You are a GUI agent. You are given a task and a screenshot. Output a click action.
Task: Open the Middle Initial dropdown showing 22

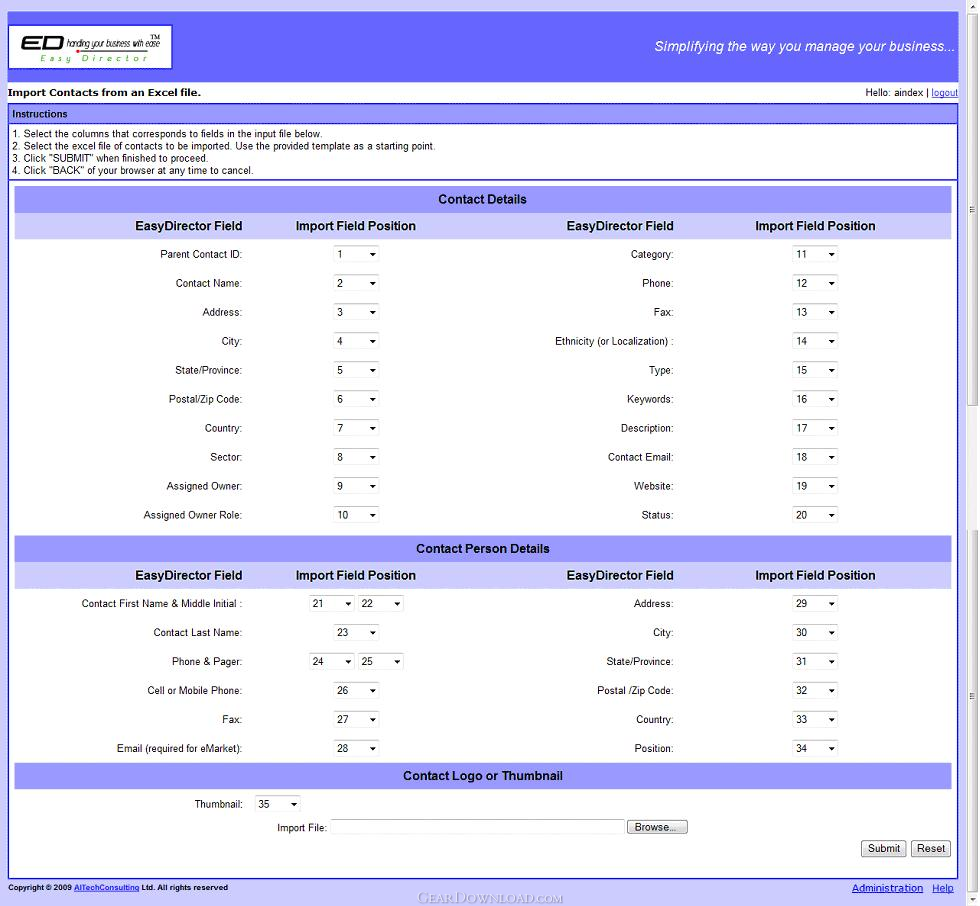point(381,604)
